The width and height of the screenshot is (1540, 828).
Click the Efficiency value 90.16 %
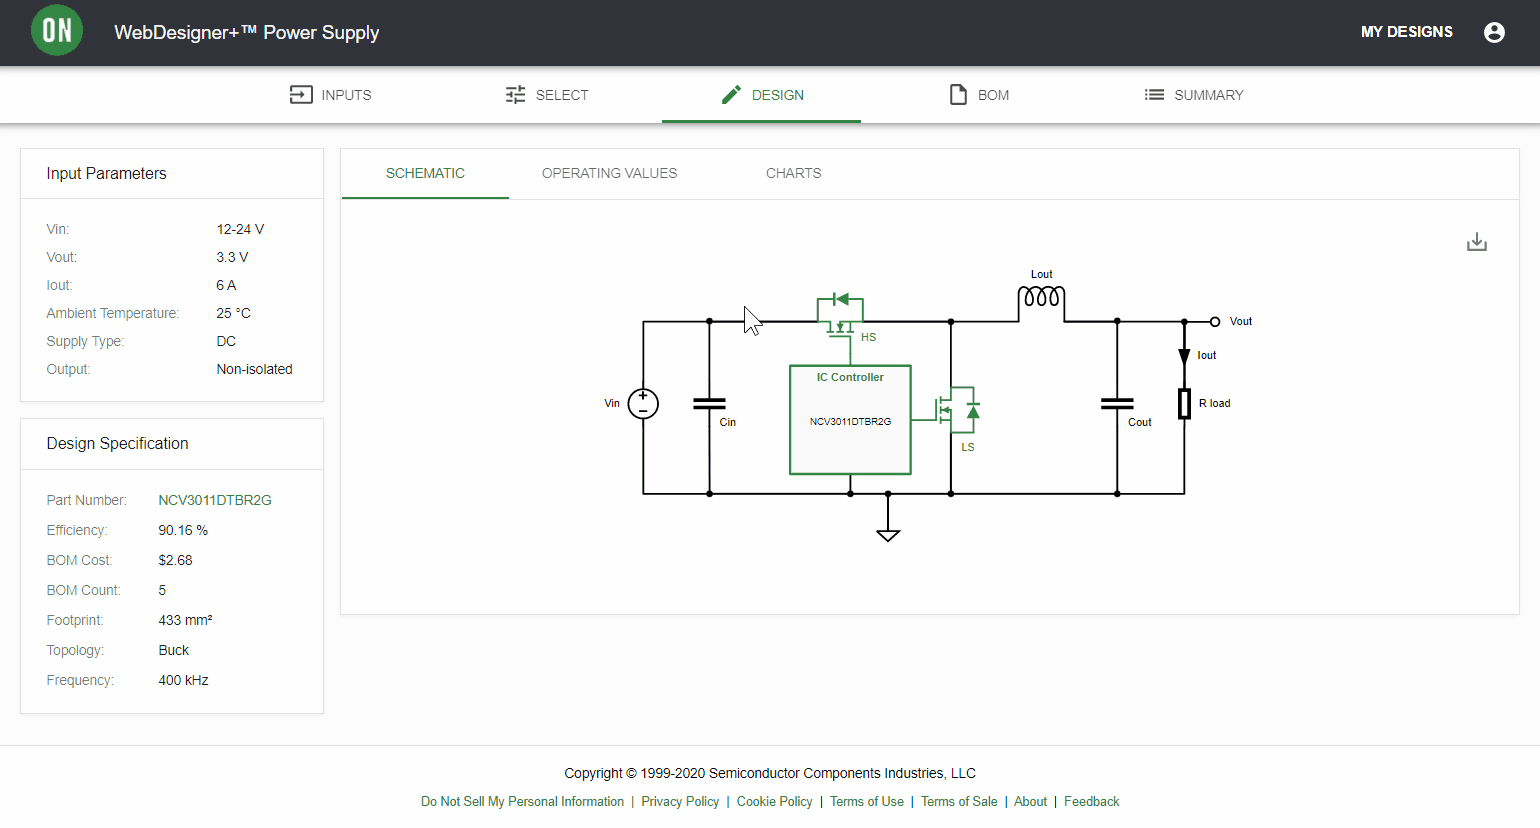pos(183,530)
